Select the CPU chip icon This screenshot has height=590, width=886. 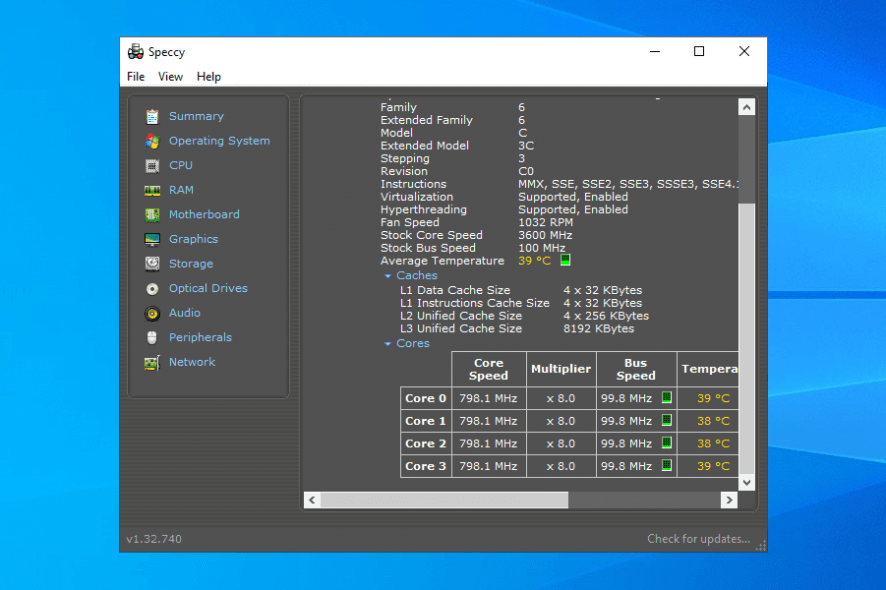tap(152, 166)
